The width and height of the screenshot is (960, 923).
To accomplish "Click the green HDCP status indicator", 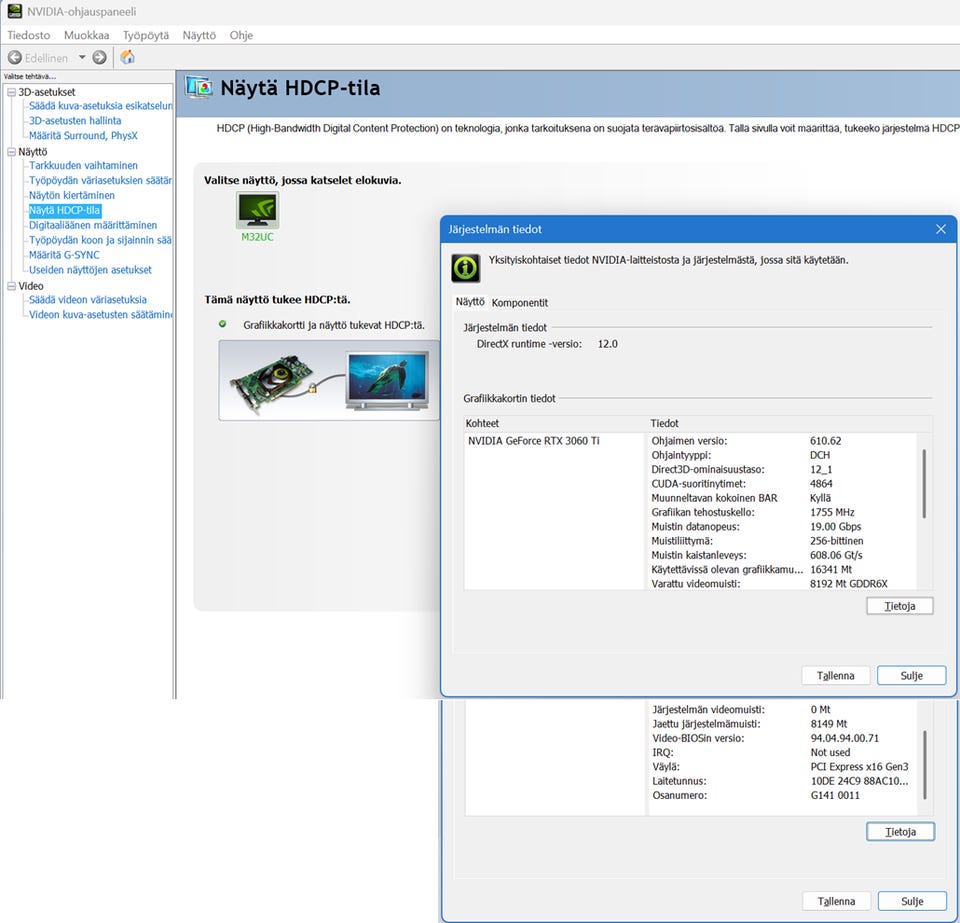I will [x=223, y=324].
